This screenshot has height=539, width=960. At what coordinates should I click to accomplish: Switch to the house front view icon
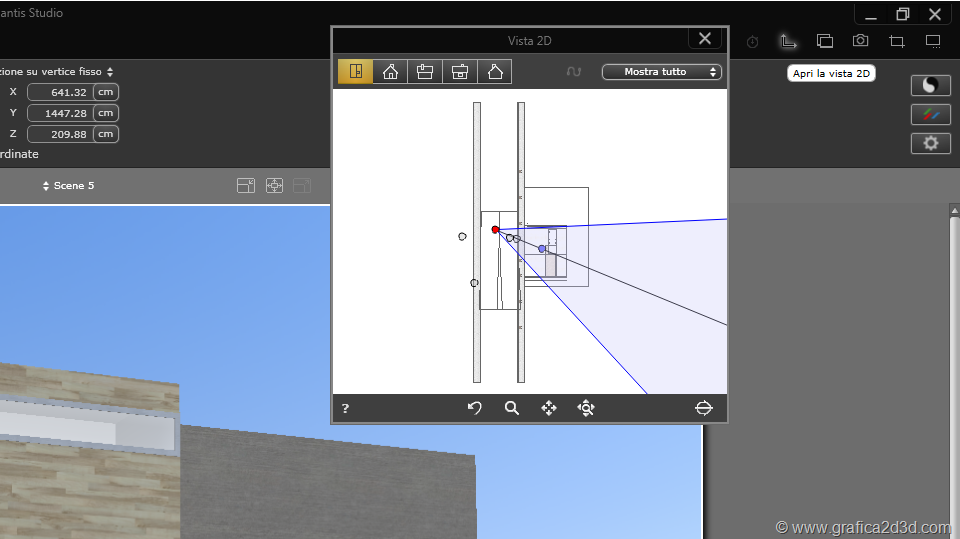tap(390, 72)
